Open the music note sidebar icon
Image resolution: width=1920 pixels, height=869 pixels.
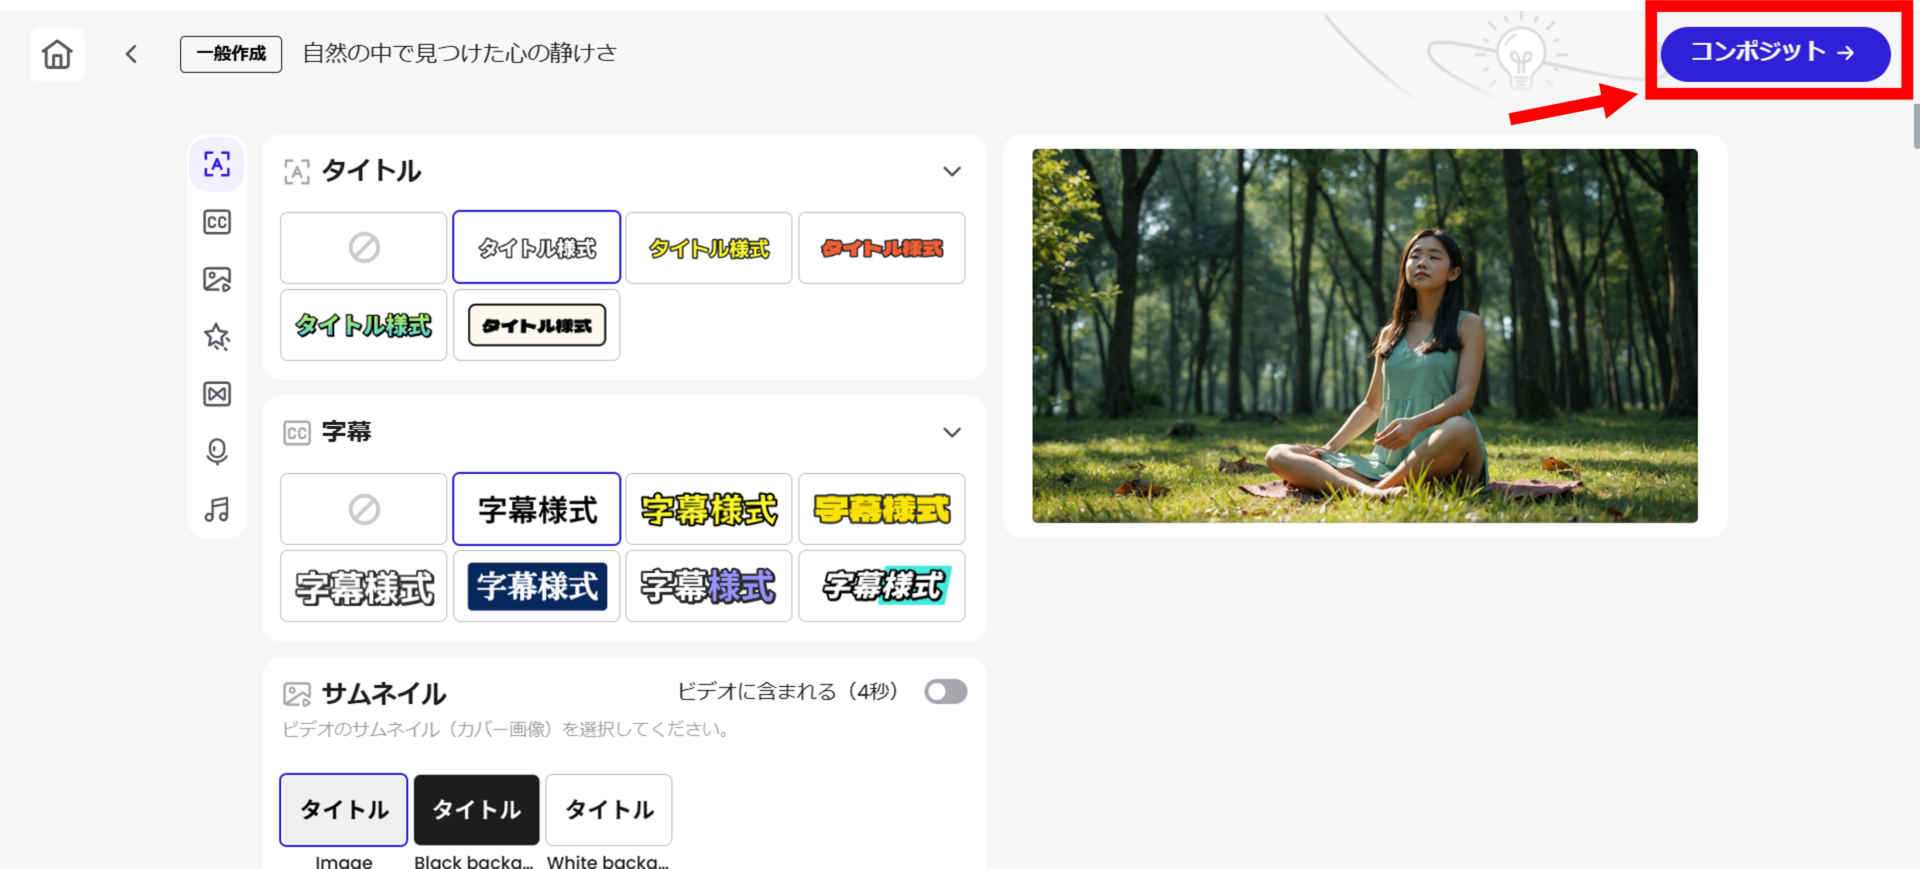[x=217, y=510]
